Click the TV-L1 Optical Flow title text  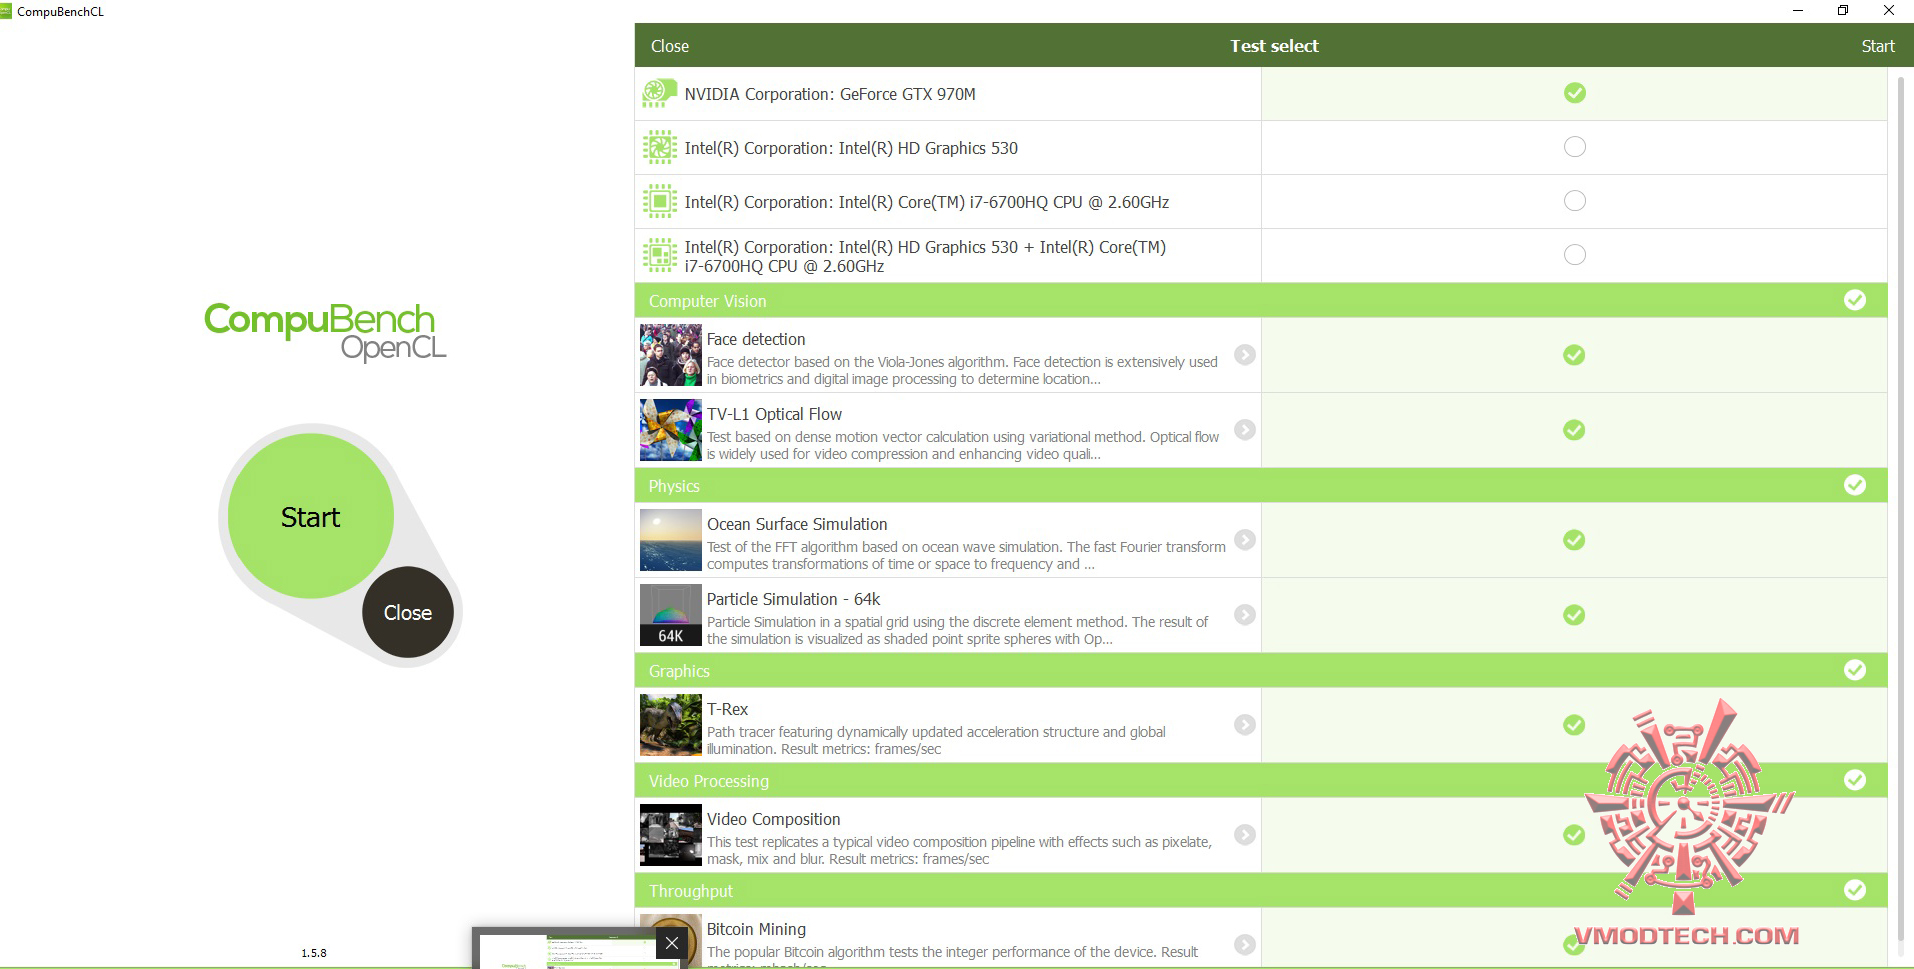(774, 414)
